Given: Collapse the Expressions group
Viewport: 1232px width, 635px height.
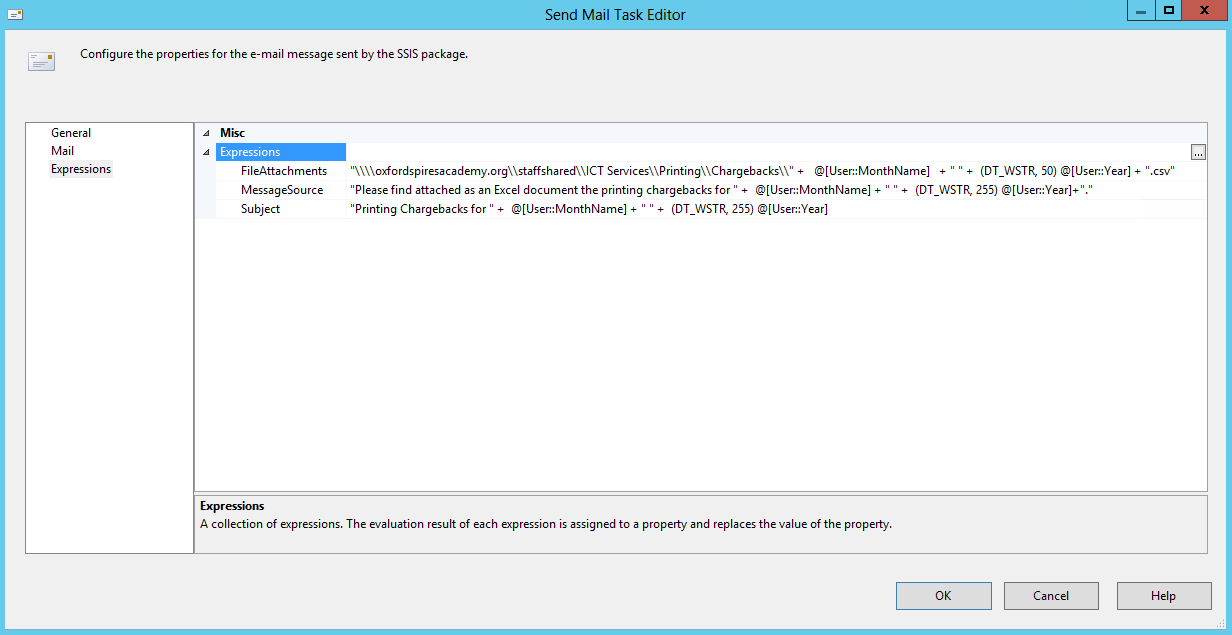Looking at the screenshot, I should 206,151.
